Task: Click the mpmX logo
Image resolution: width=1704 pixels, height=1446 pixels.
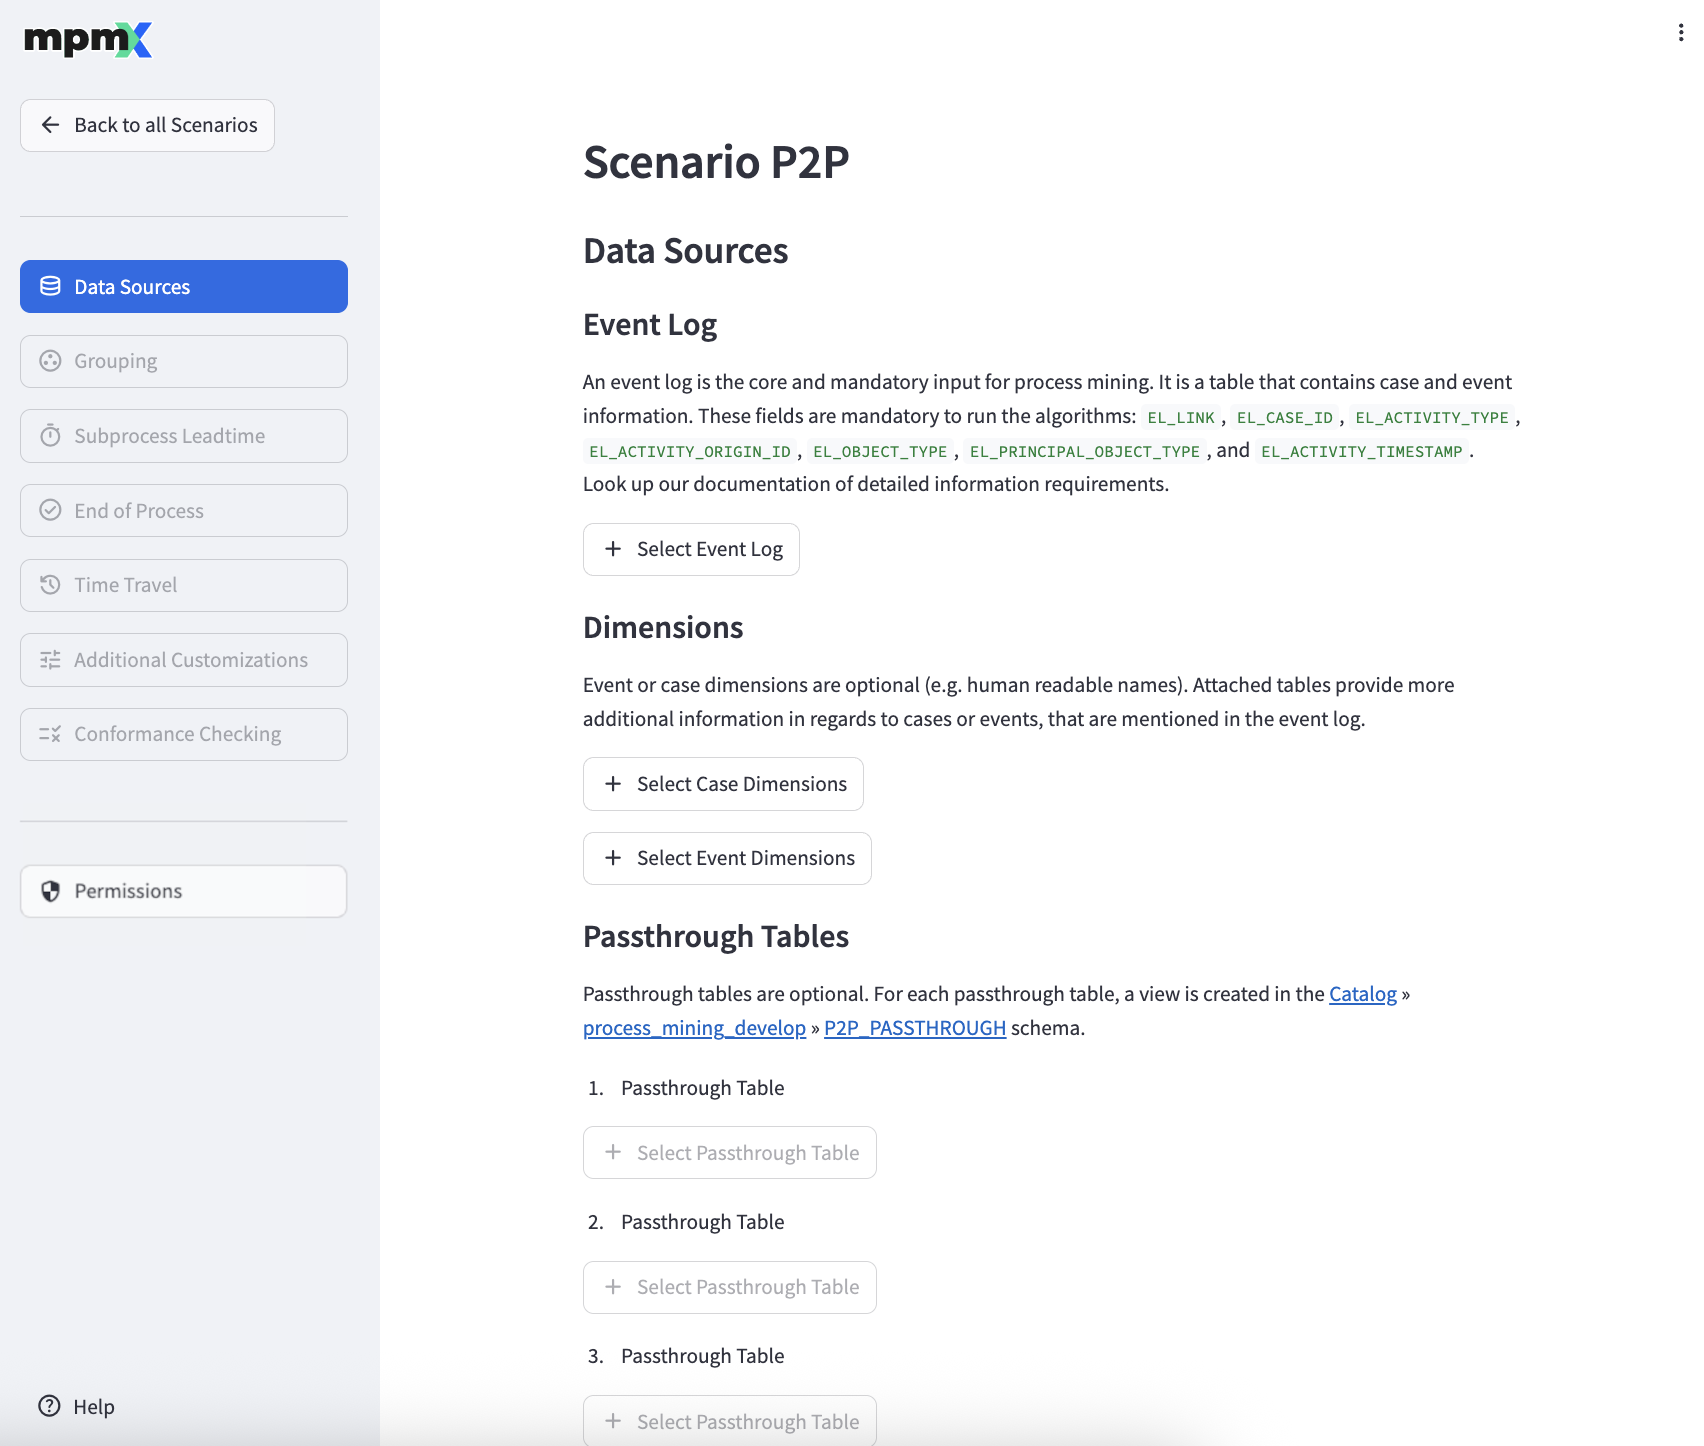Action: click(x=88, y=40)
